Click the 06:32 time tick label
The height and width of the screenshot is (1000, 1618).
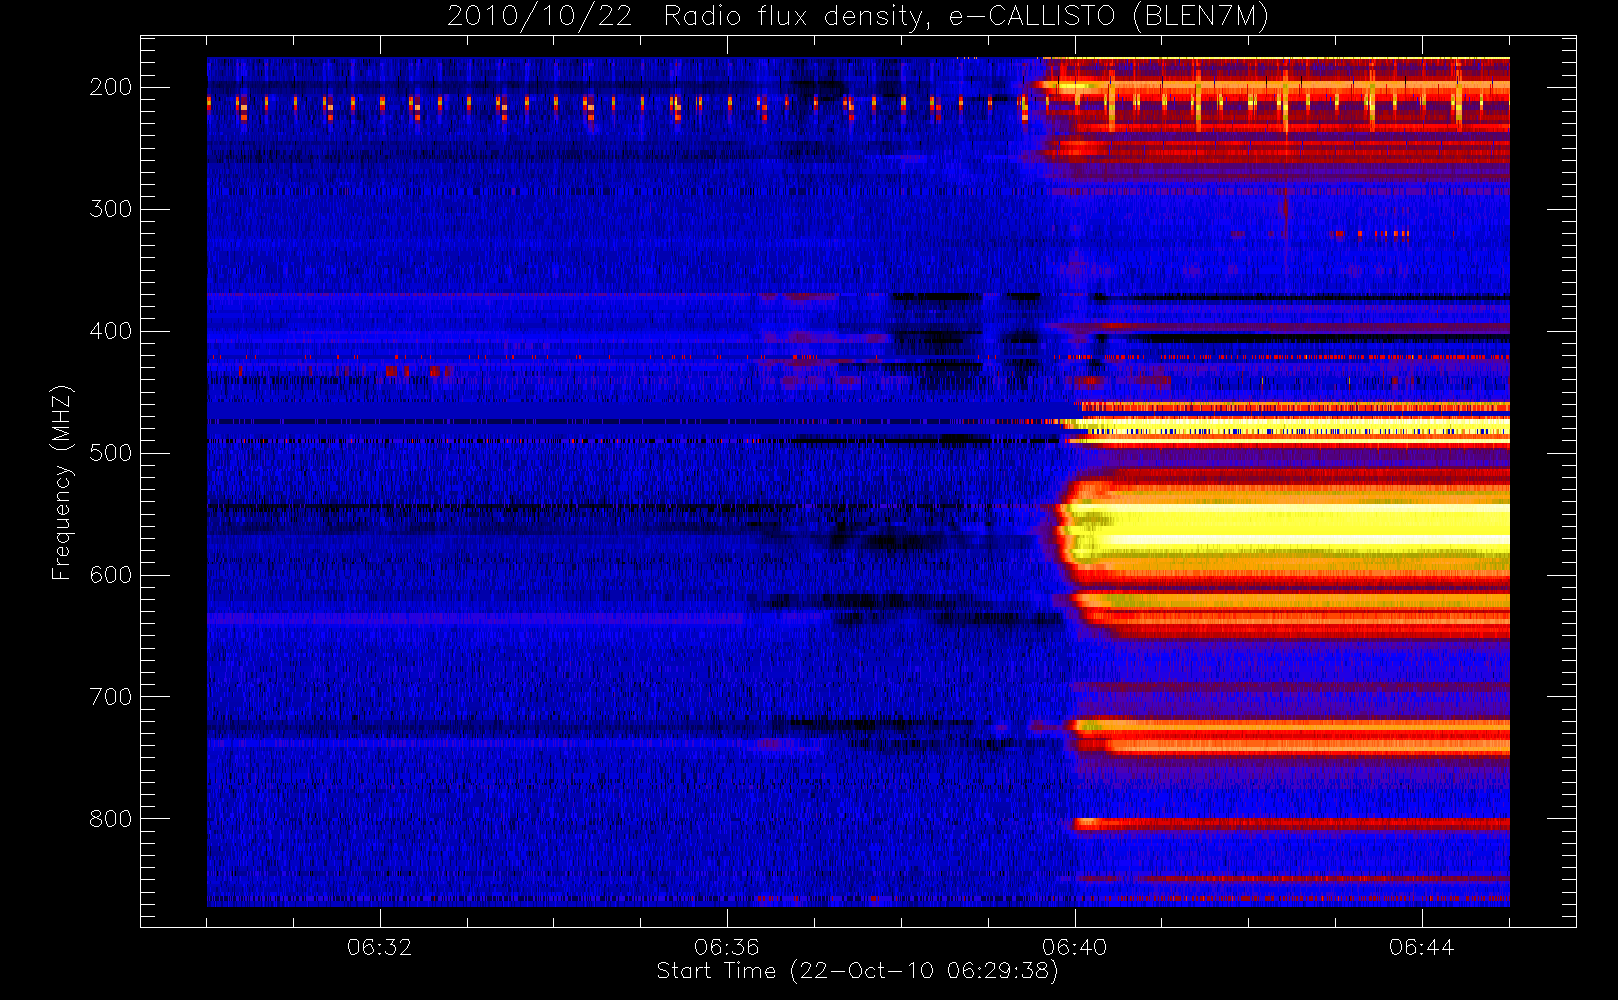[x=379, y=947]
